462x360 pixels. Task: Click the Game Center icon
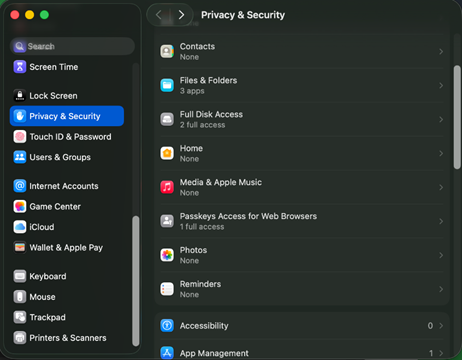(x=20, y=206)
